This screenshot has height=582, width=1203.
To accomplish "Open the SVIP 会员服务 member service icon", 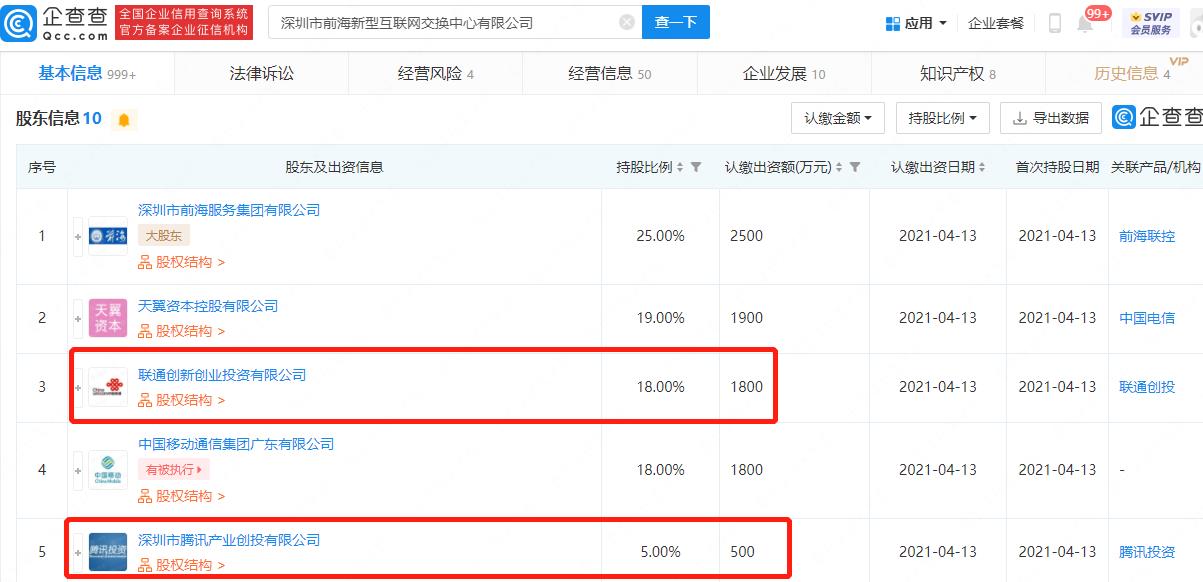I will (1151, 22).
